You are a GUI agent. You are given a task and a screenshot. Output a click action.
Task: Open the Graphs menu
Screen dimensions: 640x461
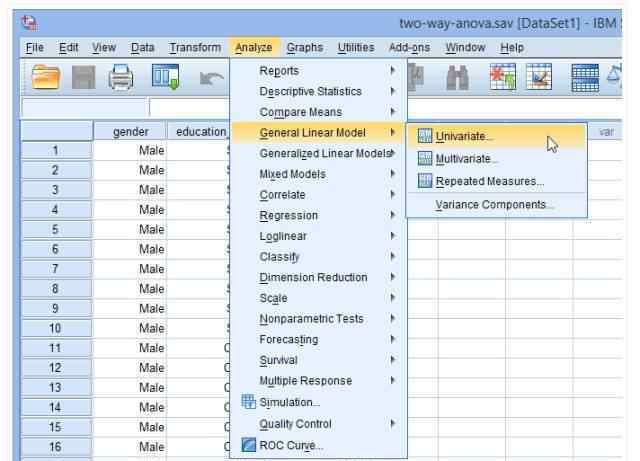(304, 47)
